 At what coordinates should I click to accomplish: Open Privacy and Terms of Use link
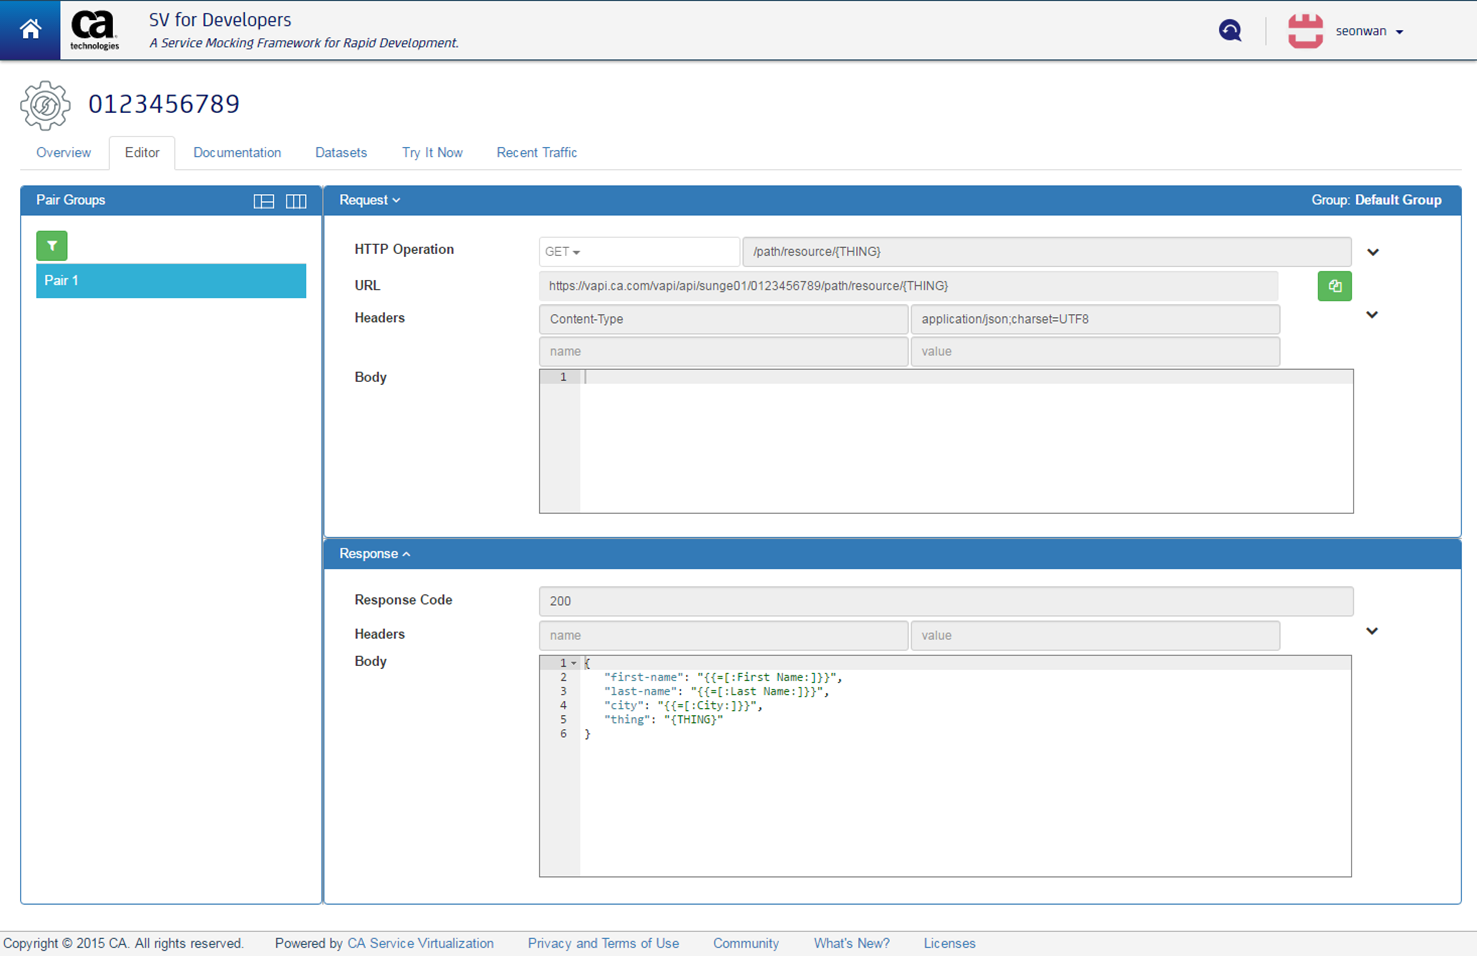pos(603,943)
